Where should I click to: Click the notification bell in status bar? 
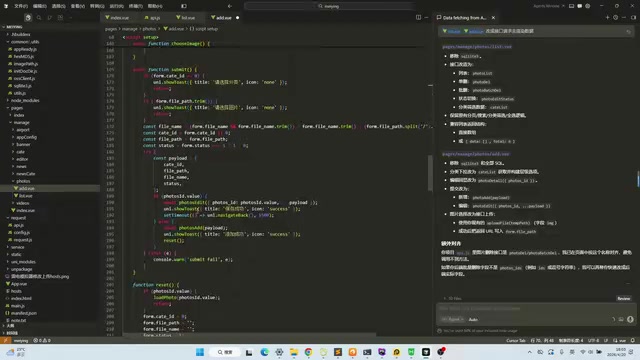[x=633, y=340]
